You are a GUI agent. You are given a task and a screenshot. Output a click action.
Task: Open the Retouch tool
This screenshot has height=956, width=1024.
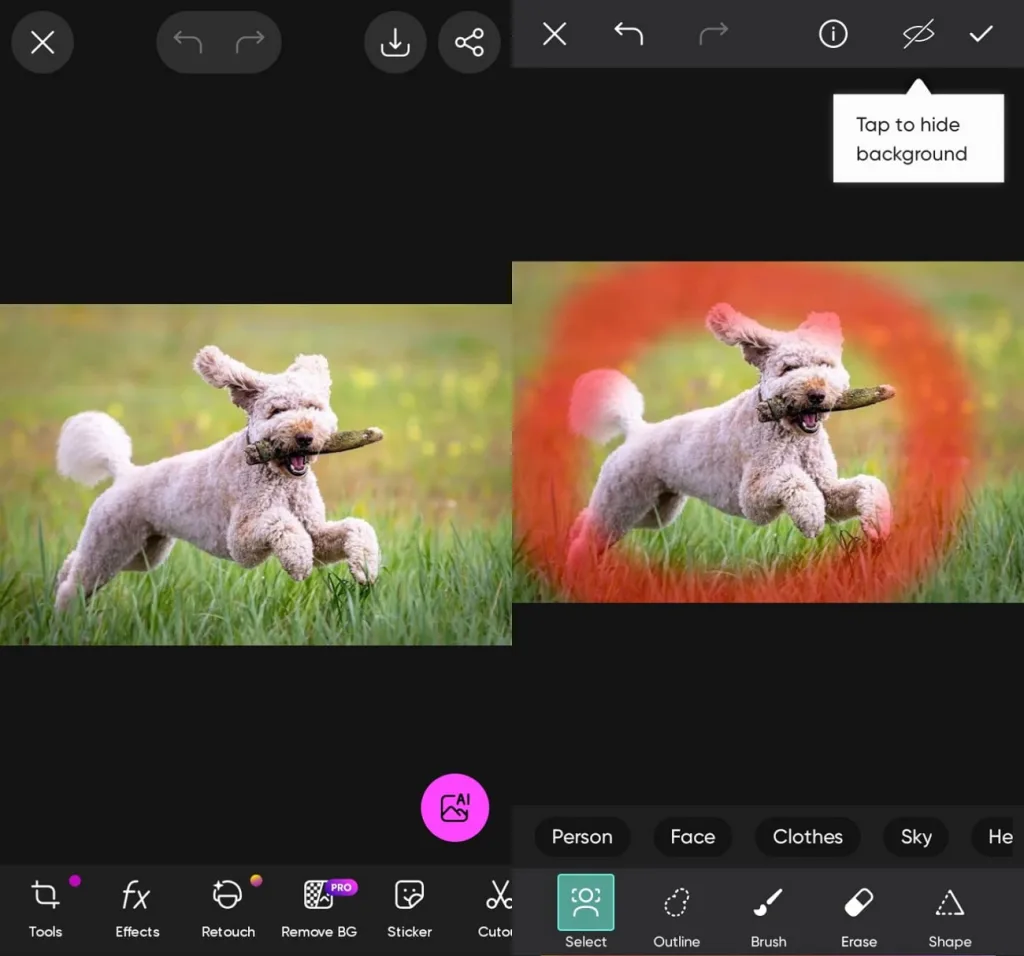228,908
